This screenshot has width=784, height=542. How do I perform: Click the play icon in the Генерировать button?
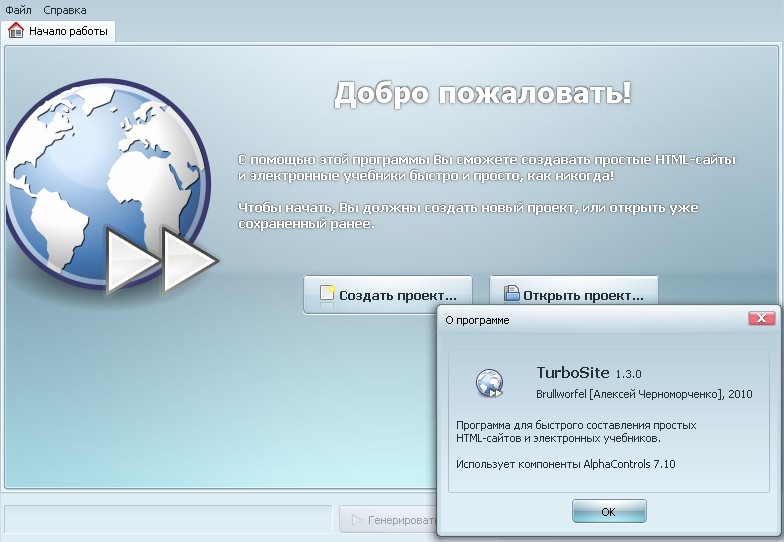coord(356,520)
